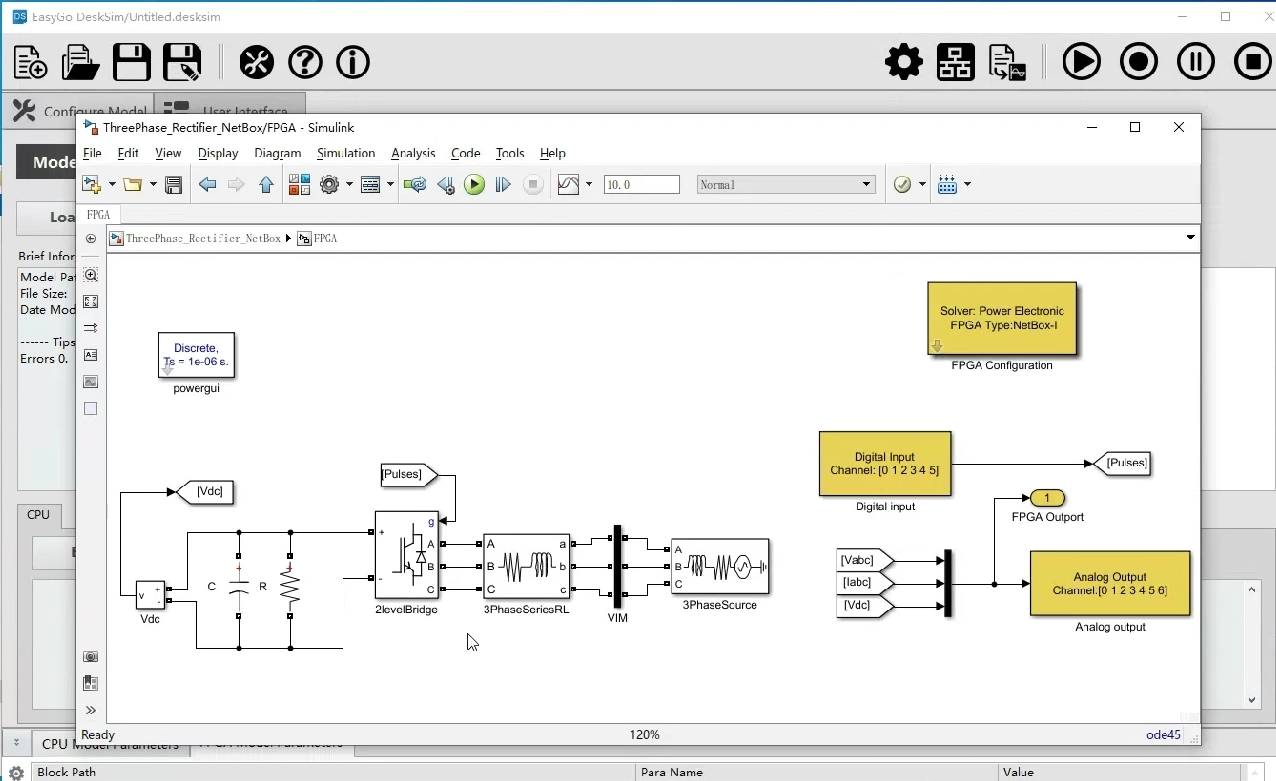Image resolution: width=1276 pixels, height=781 pixels.
Task: Open the Normal simulation mode dropdown
Action: [x=785, y=185]
